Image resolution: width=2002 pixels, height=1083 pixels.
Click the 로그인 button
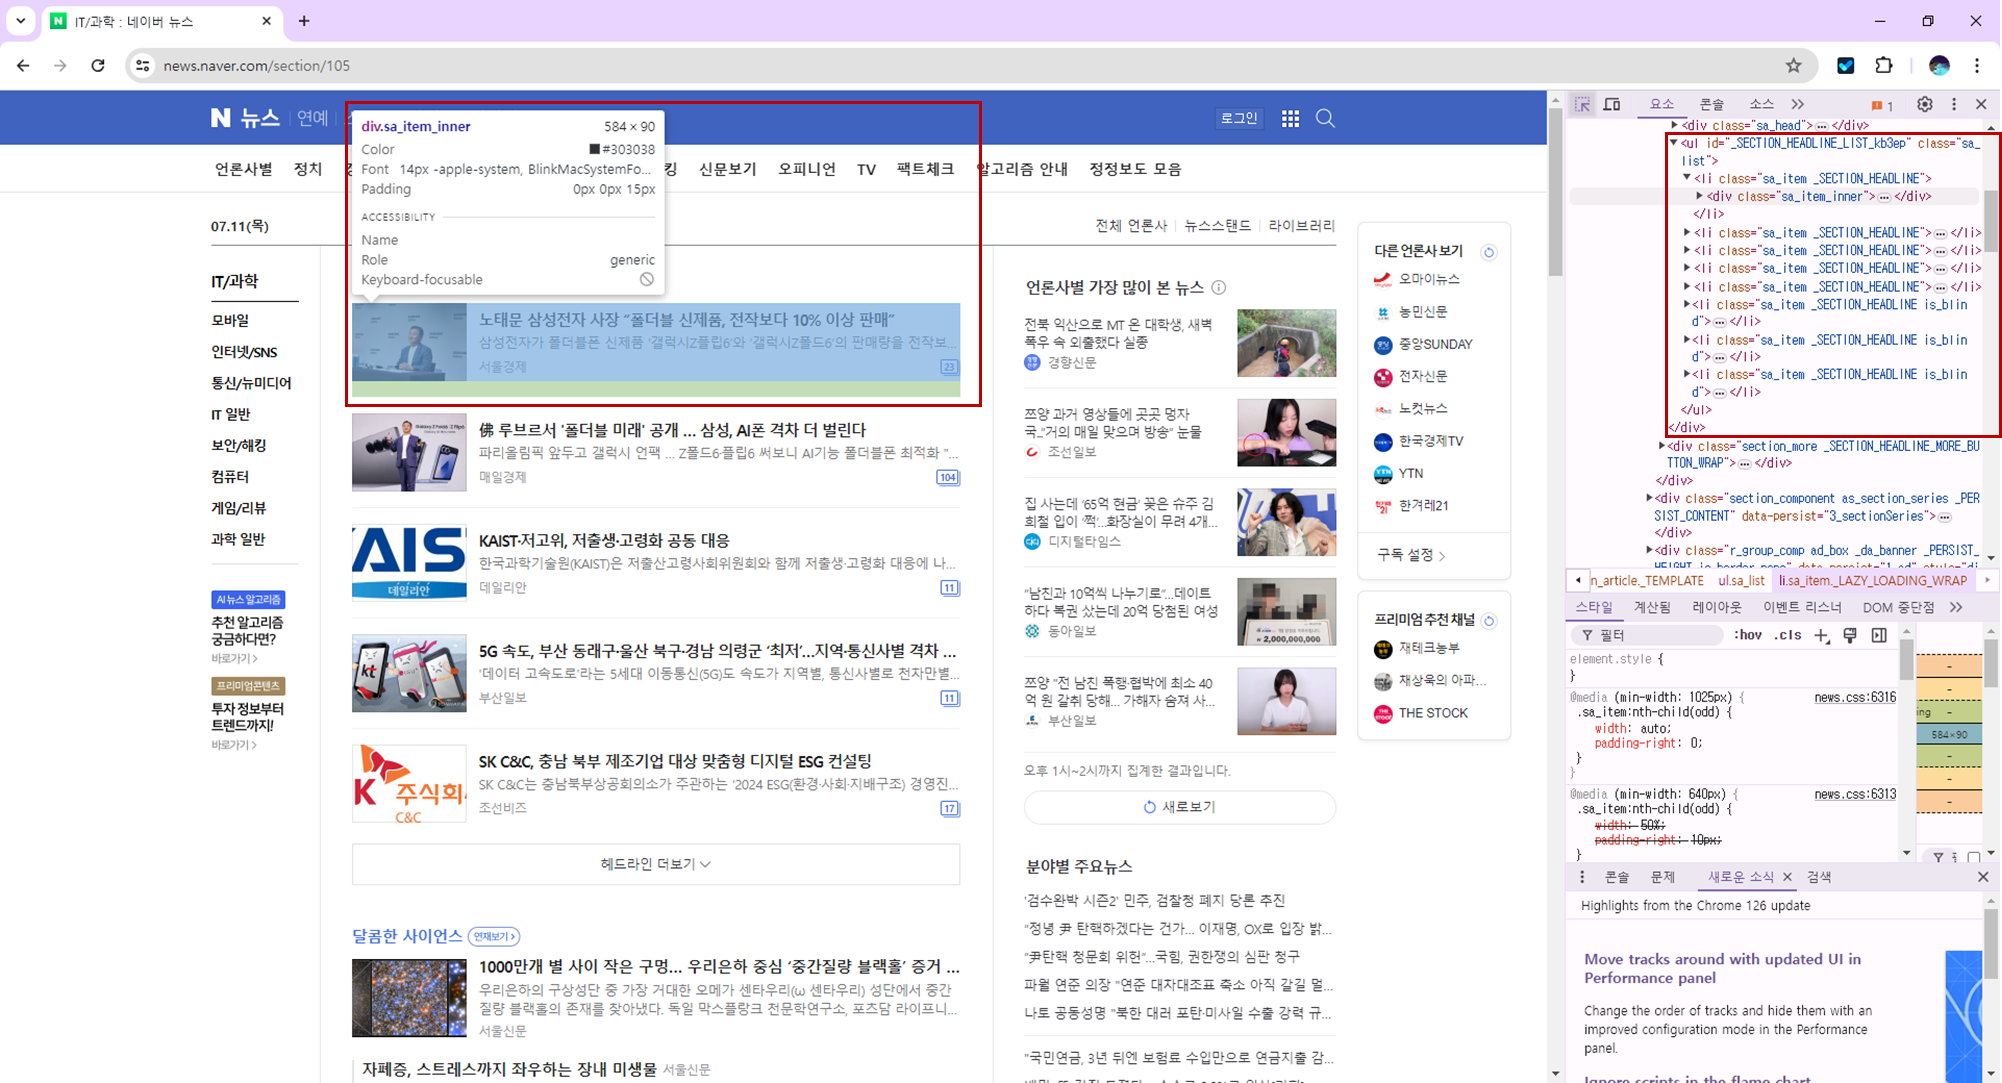point(1239,118)
